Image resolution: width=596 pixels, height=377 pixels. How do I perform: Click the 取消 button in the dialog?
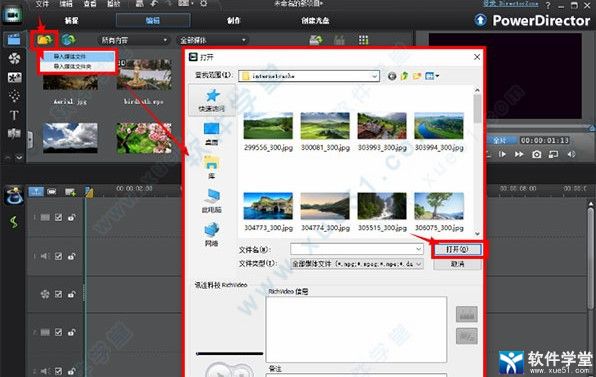click(x=457, y=264)
